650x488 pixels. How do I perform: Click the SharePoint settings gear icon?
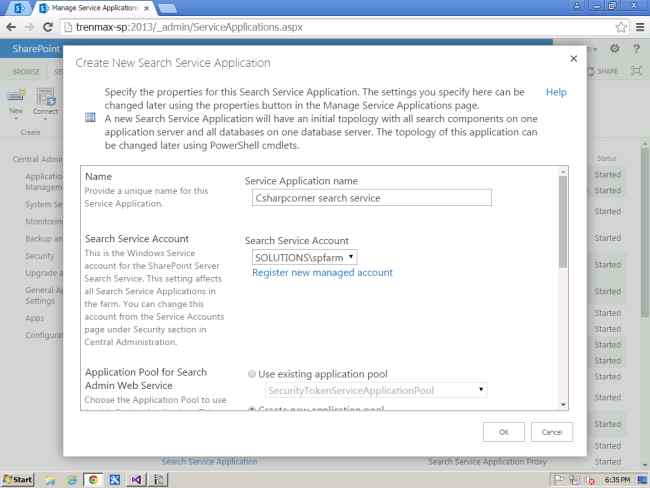[x=615, y=49]
